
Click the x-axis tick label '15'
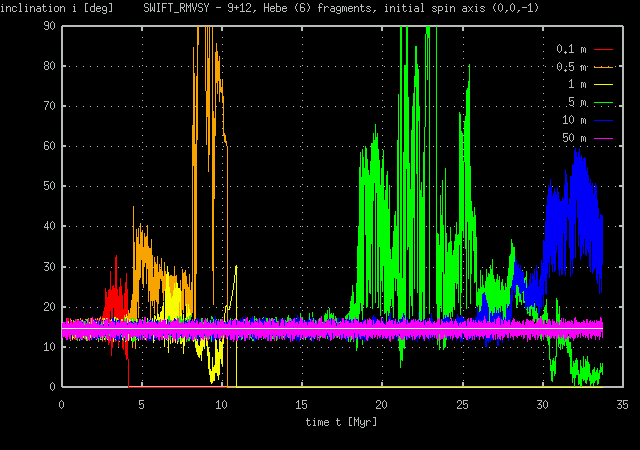[x=301, y=405]
